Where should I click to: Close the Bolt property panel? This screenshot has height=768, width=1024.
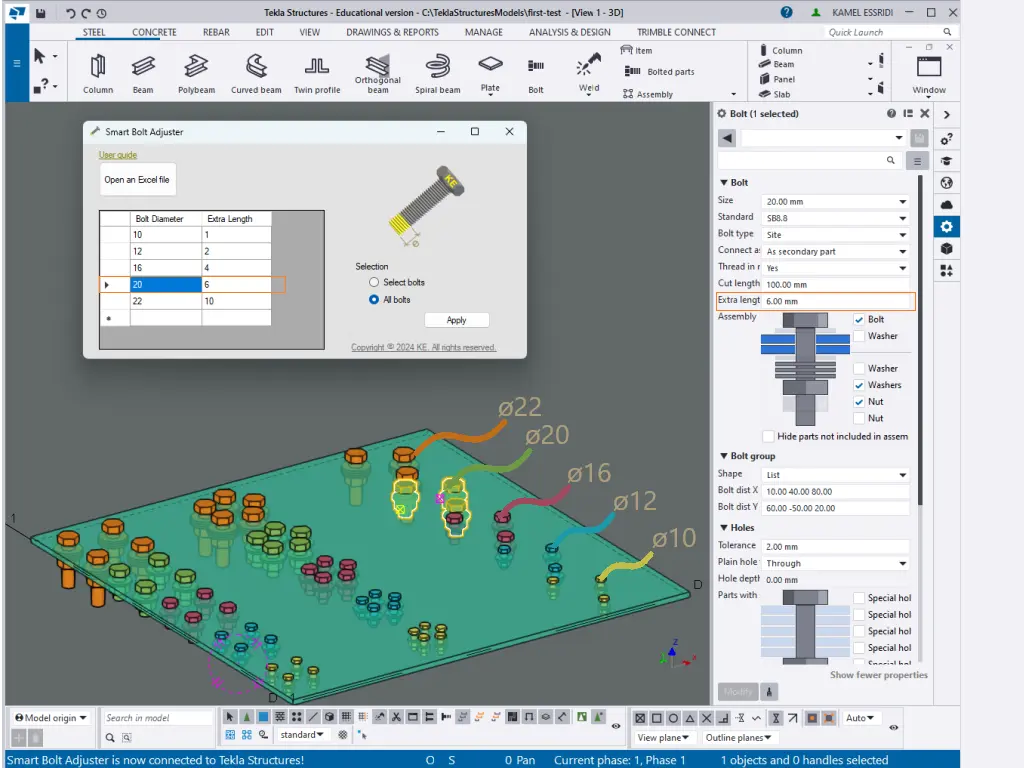click(x=925, y=114)
